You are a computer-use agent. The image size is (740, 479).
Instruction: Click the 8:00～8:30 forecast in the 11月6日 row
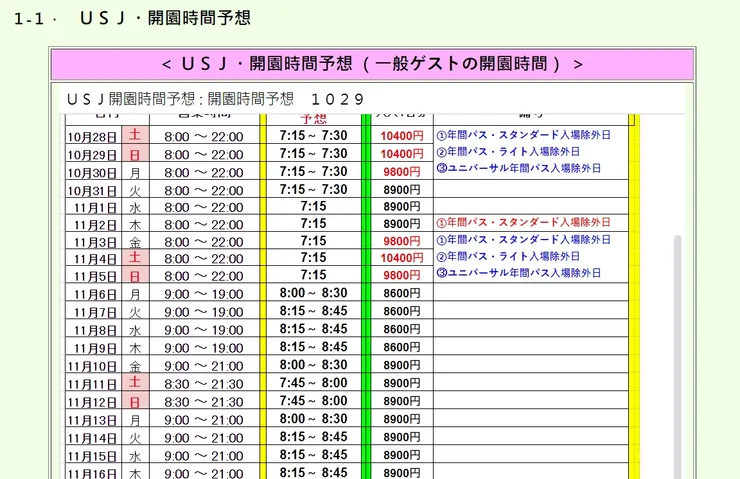click(313, 293)
